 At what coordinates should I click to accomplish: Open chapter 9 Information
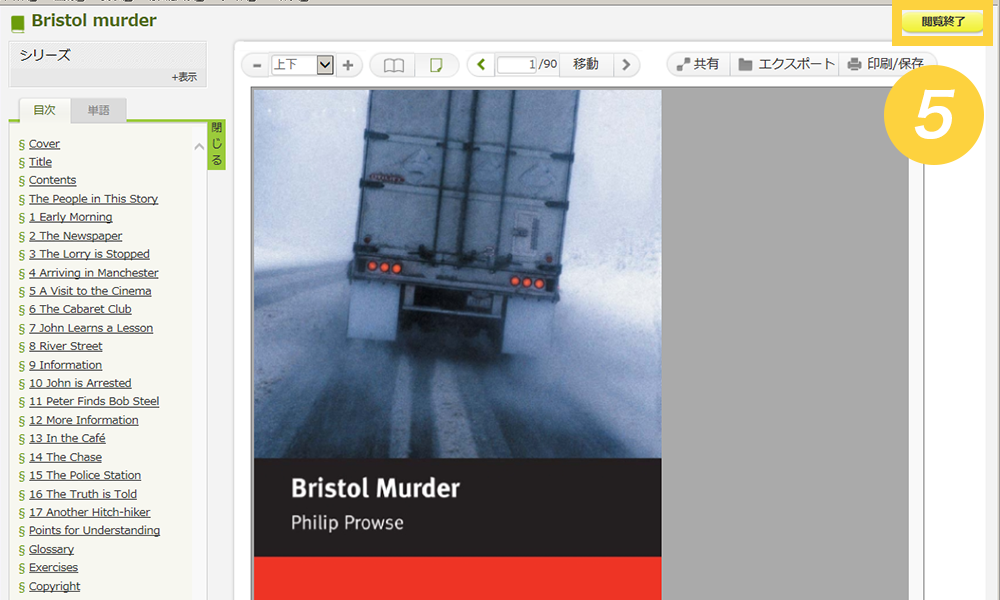coord(65,365)
